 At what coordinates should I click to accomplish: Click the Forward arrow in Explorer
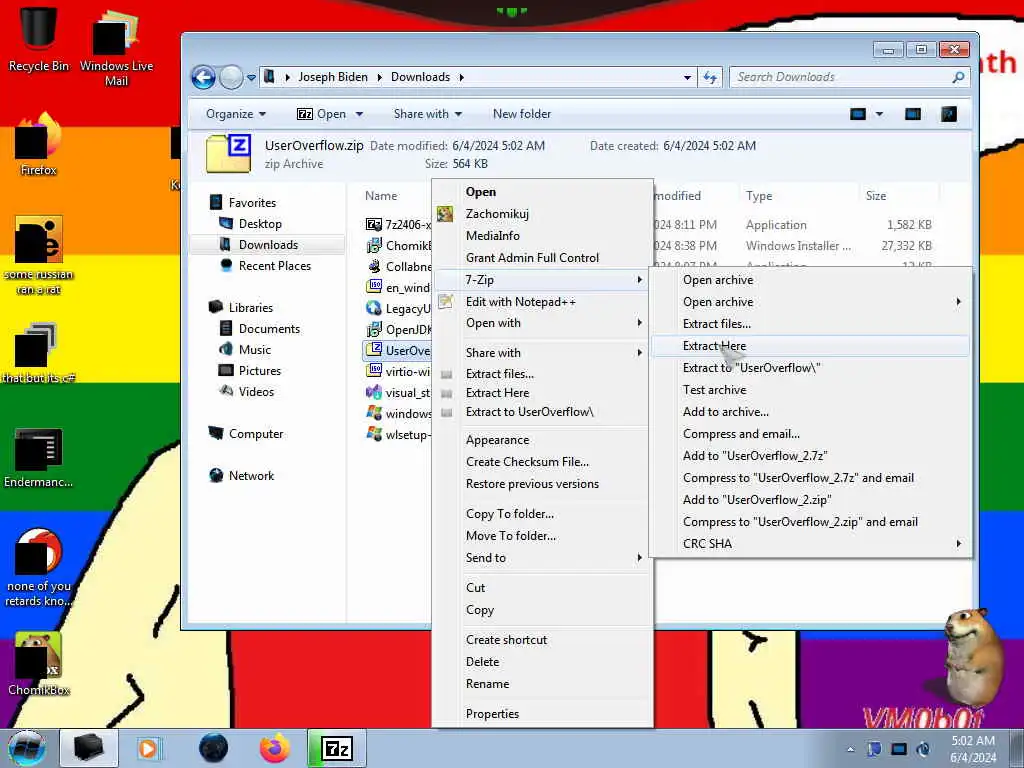pyautogui.click(x=231, y=78)
